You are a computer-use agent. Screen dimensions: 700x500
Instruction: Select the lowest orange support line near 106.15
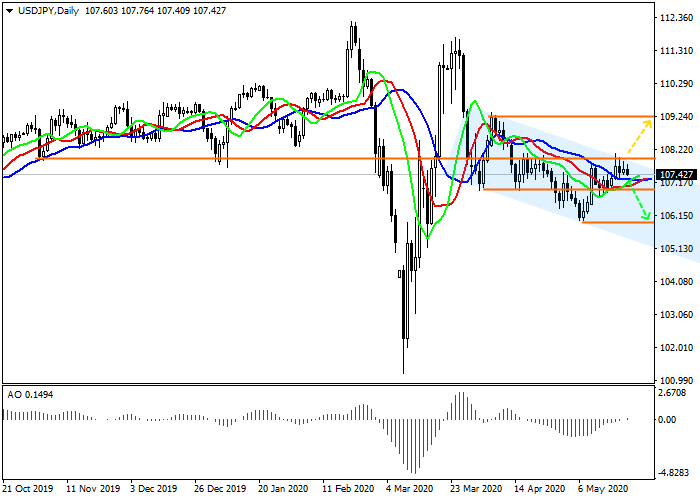pyautogui.click(x=615, y=222)
